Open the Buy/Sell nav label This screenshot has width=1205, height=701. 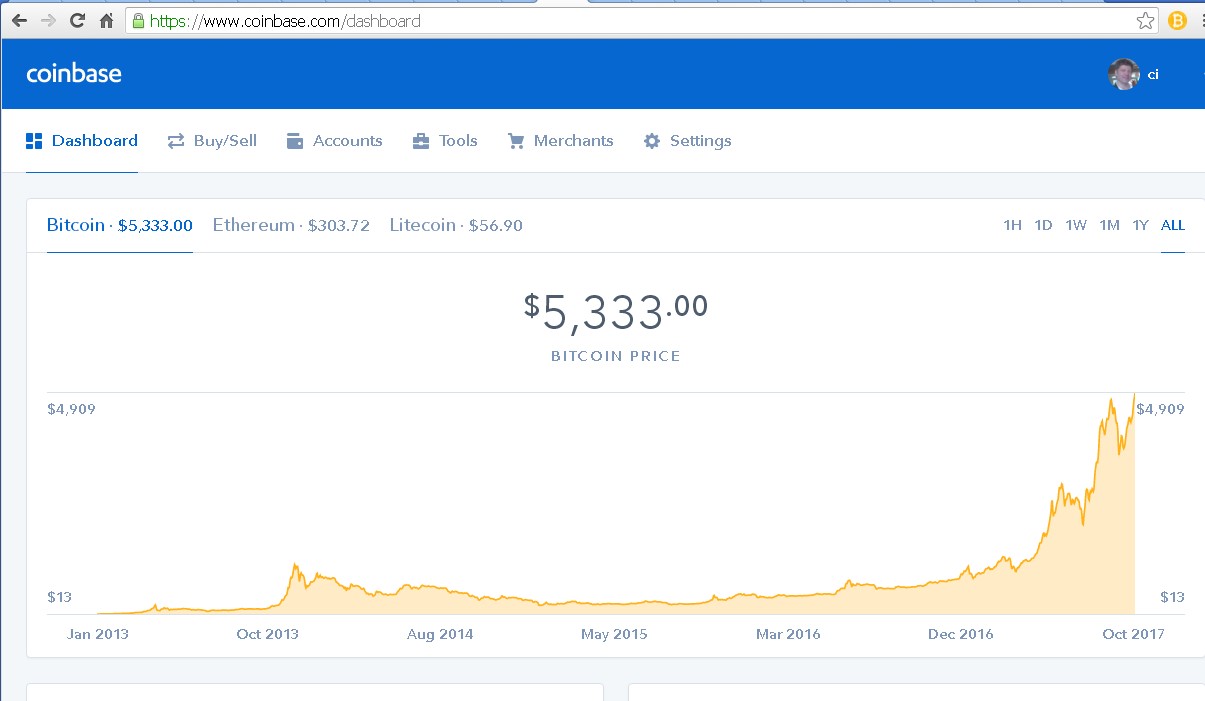tap(225, 141)
